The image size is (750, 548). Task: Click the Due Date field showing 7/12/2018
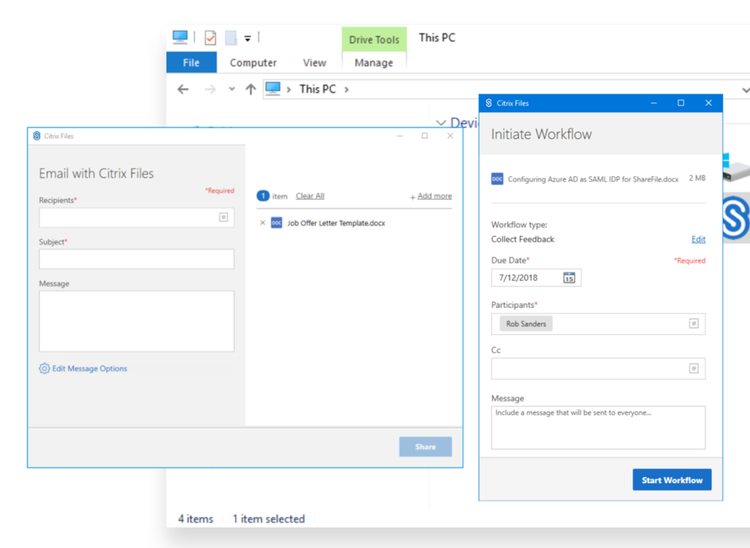click(x=536, y=277)
